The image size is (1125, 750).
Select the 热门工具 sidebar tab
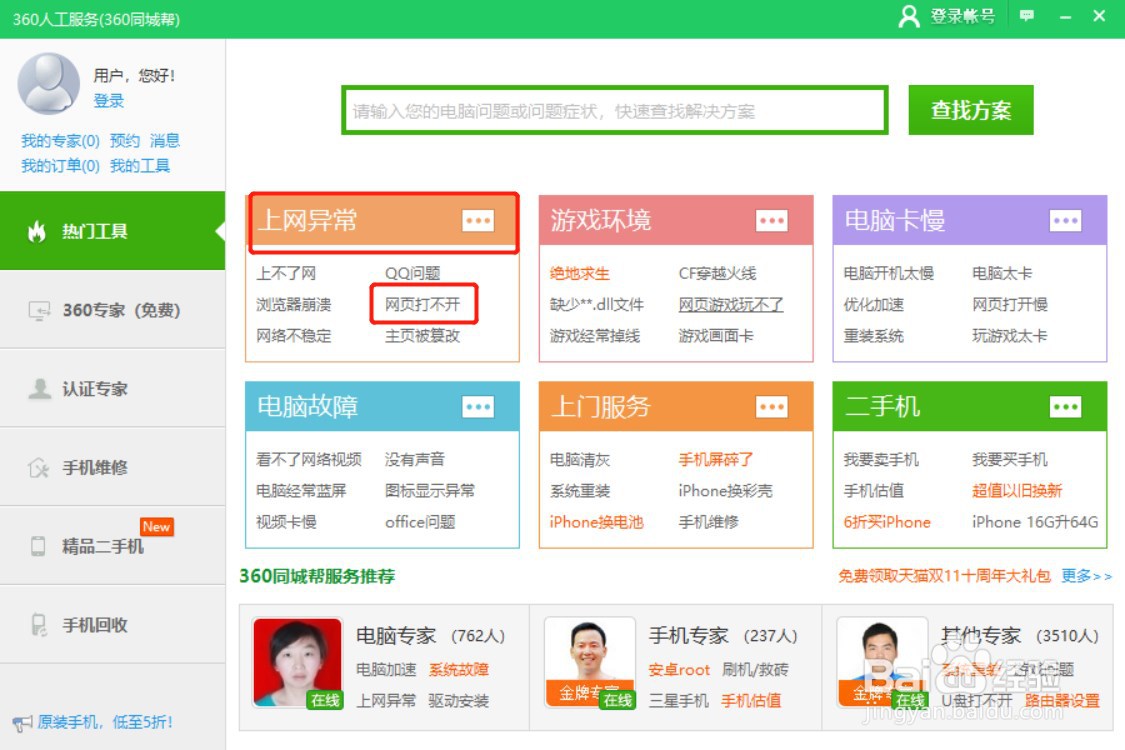113,231
